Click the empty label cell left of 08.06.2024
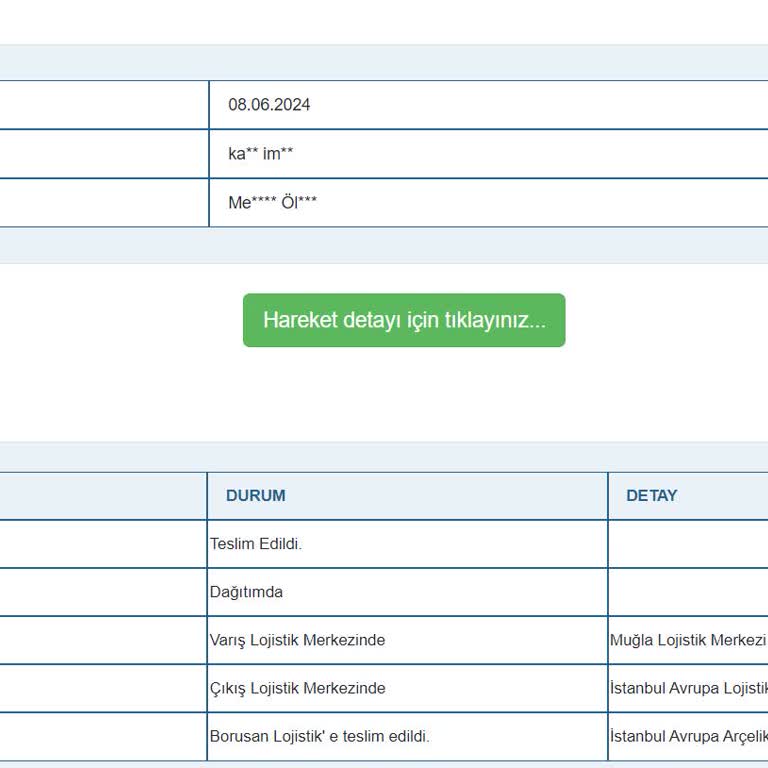The image size is (768, 768). click(x=103, y=105)
